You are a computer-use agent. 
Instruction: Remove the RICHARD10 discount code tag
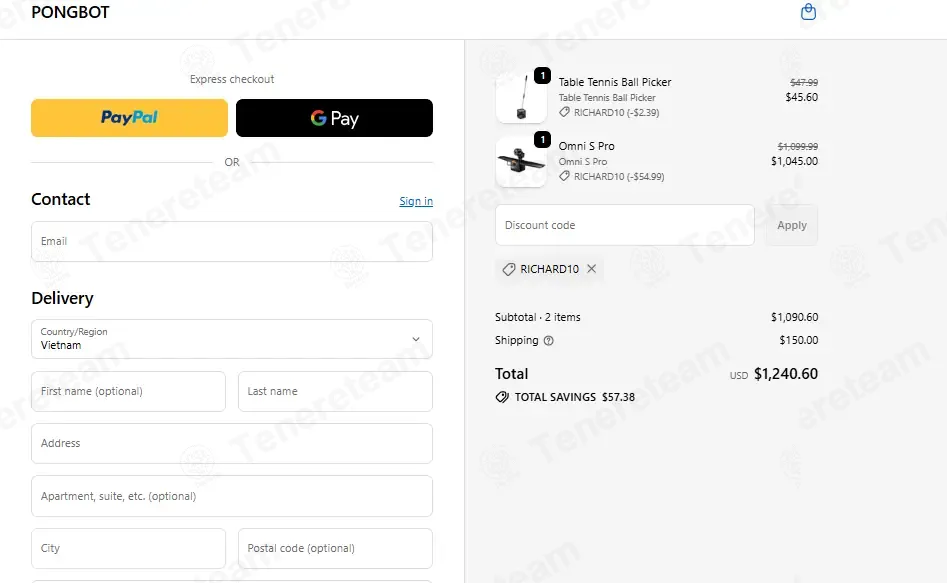[x=591, y=269]
